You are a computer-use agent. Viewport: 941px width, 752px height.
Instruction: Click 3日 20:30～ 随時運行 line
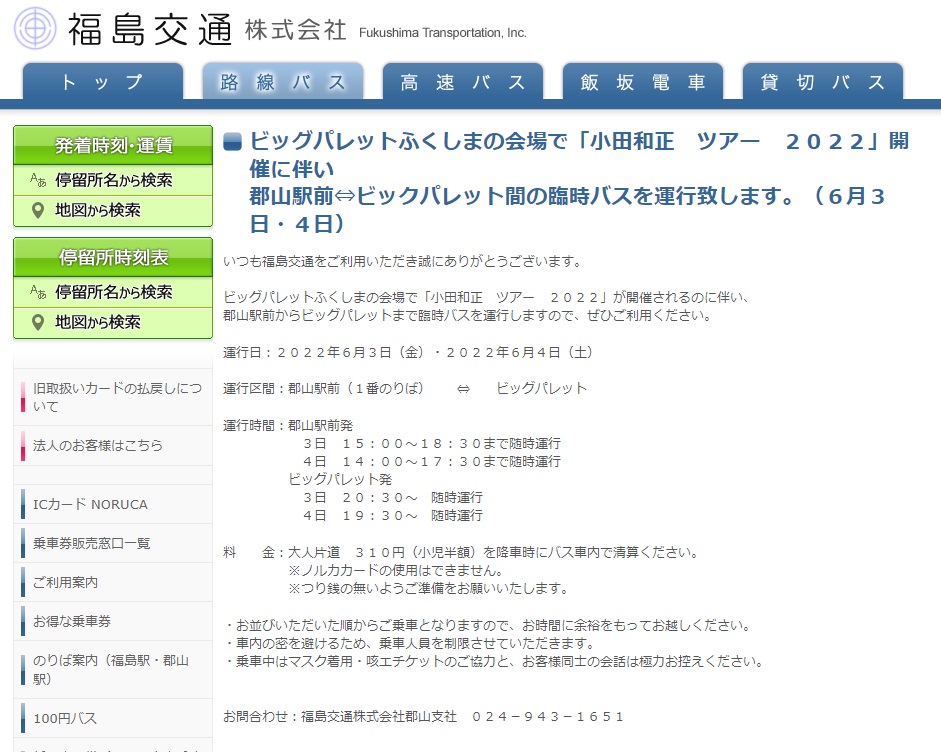pos(393,498)
